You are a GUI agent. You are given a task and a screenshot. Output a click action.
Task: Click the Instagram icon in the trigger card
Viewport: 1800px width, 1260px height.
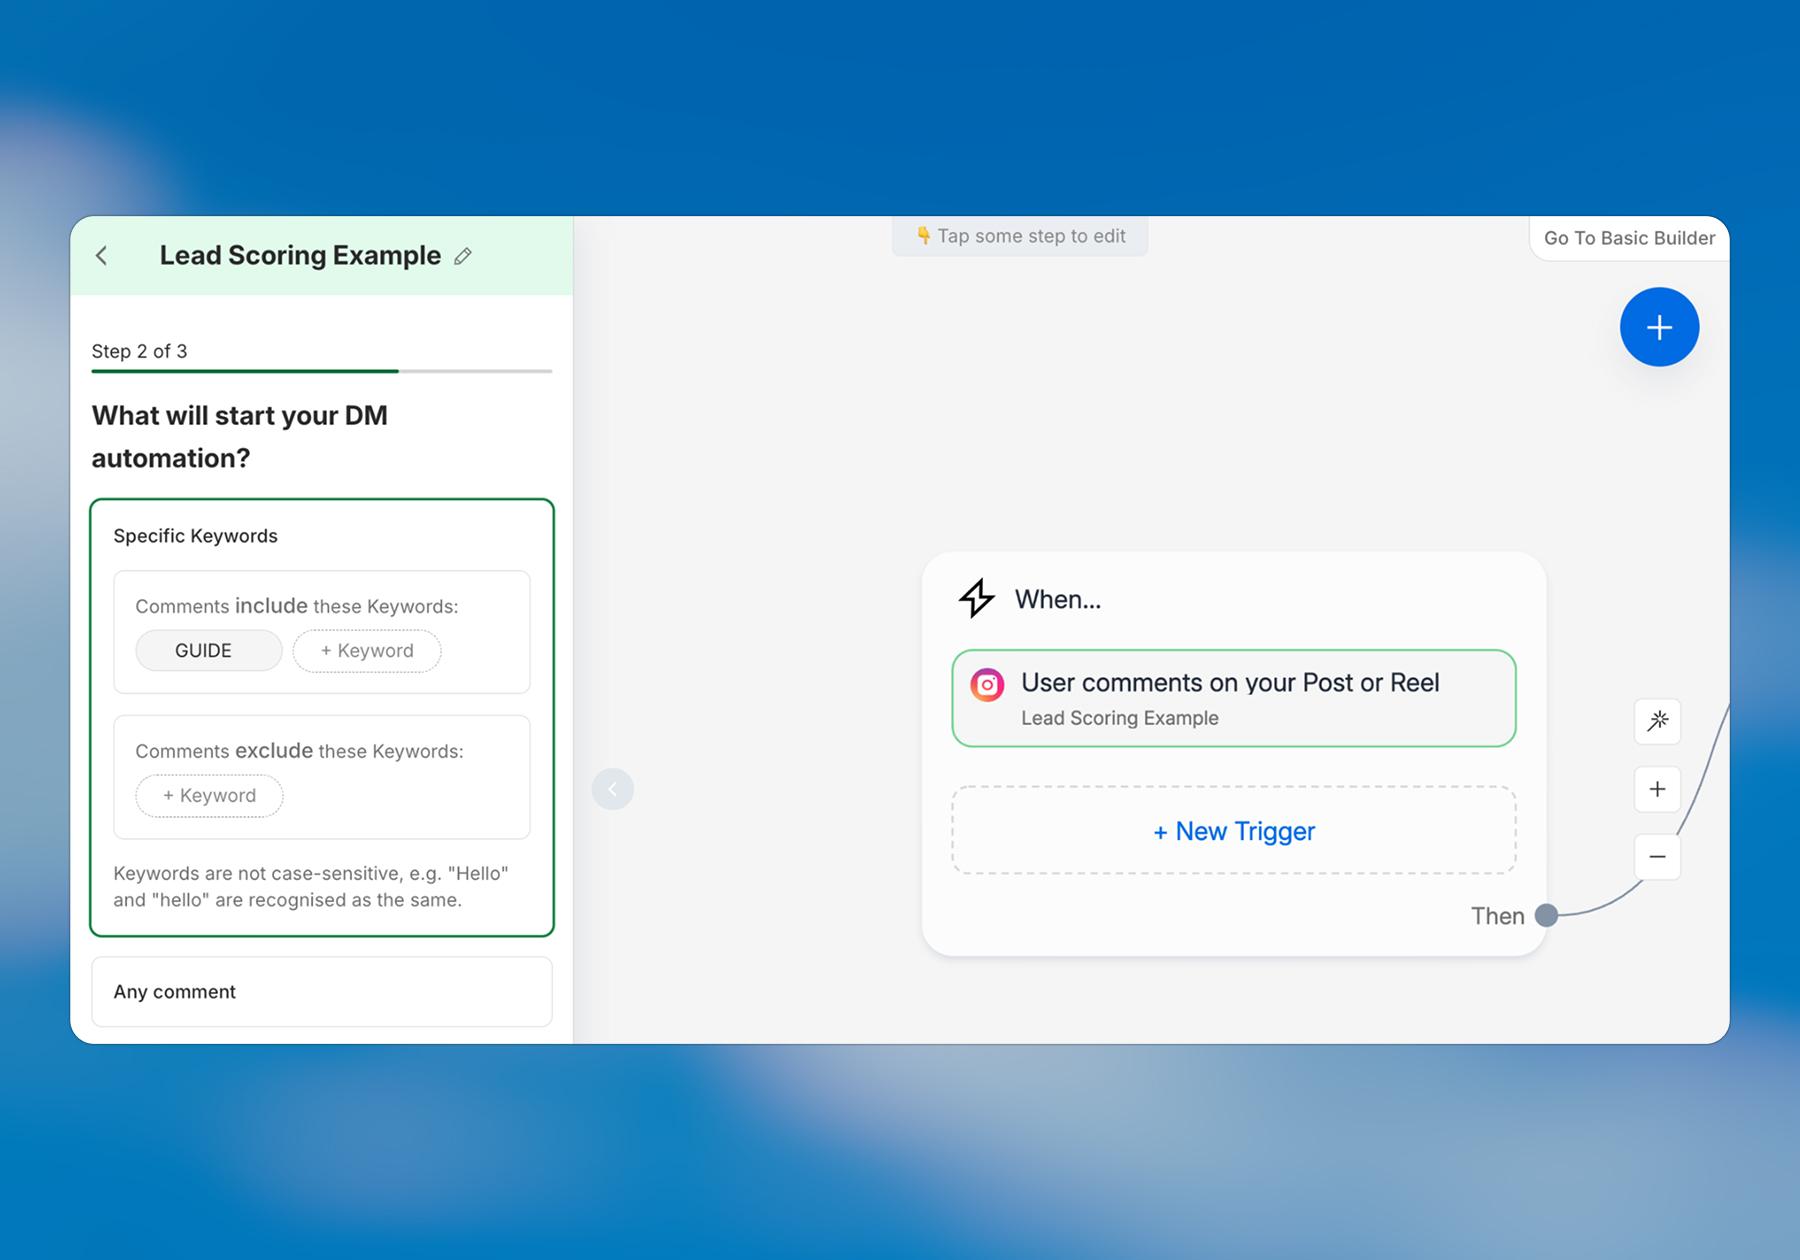(987, 684)
